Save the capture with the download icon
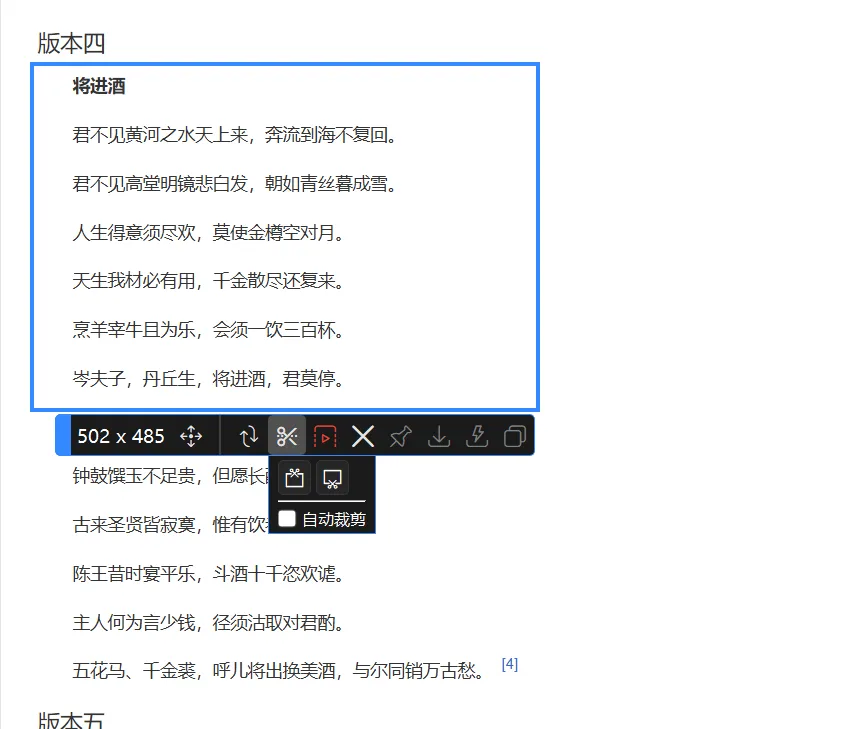 (x=438, y=436)
